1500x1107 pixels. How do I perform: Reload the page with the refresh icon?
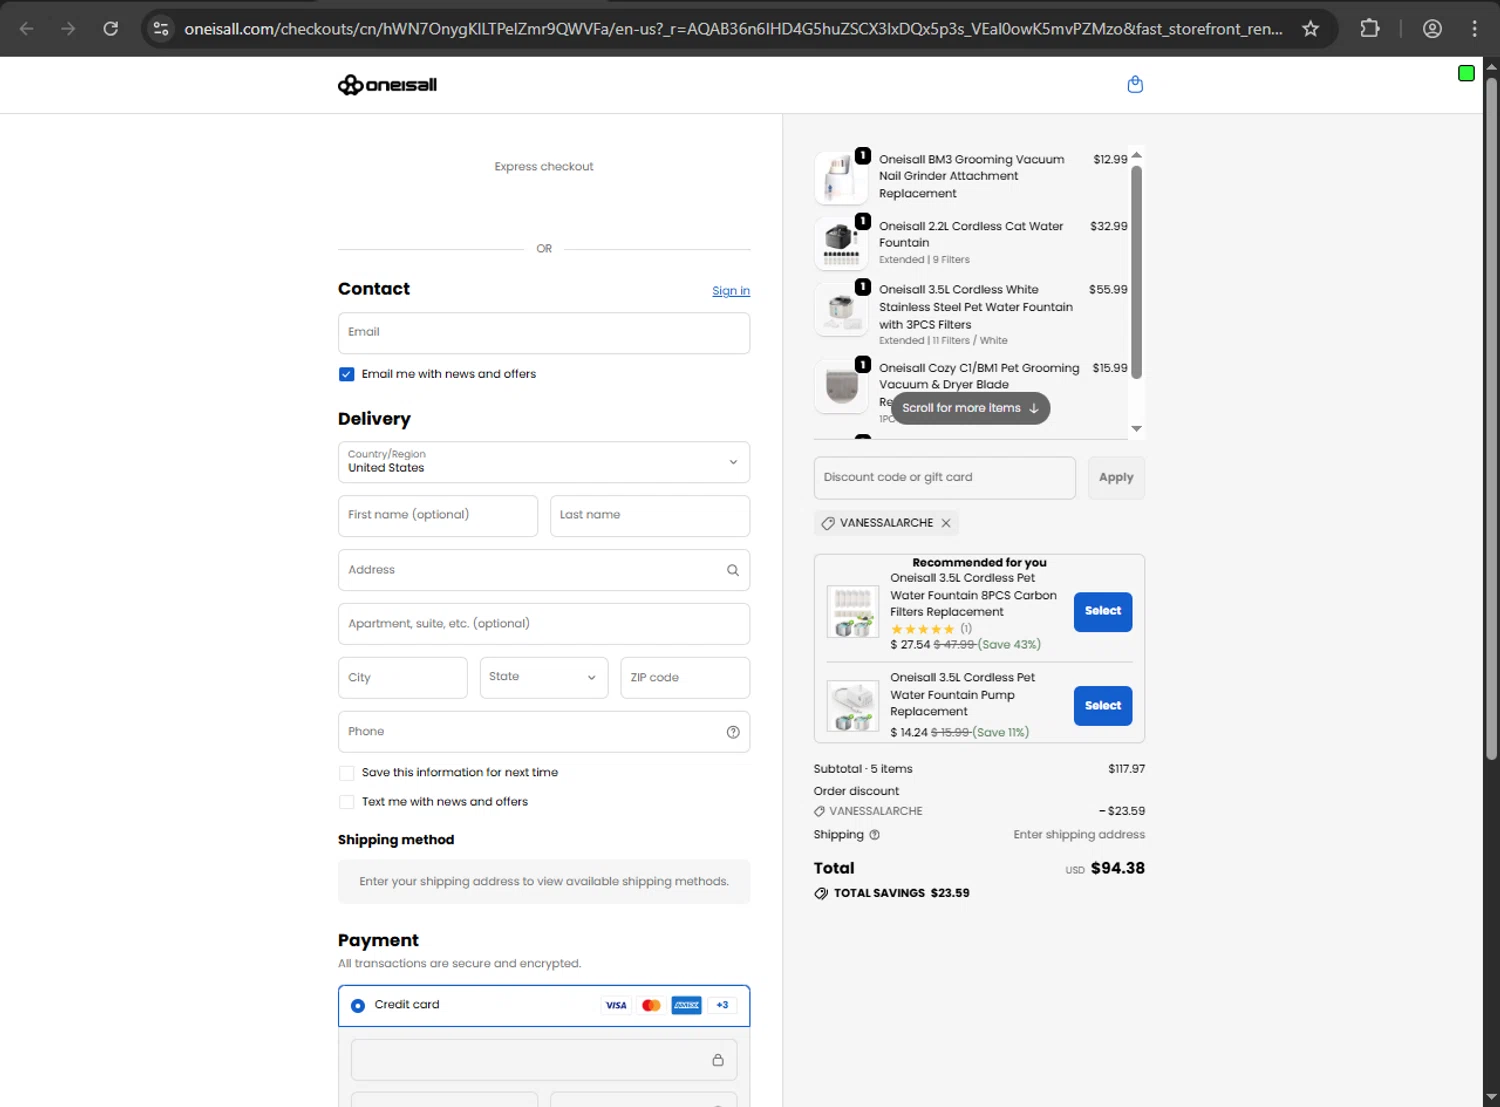111,29
